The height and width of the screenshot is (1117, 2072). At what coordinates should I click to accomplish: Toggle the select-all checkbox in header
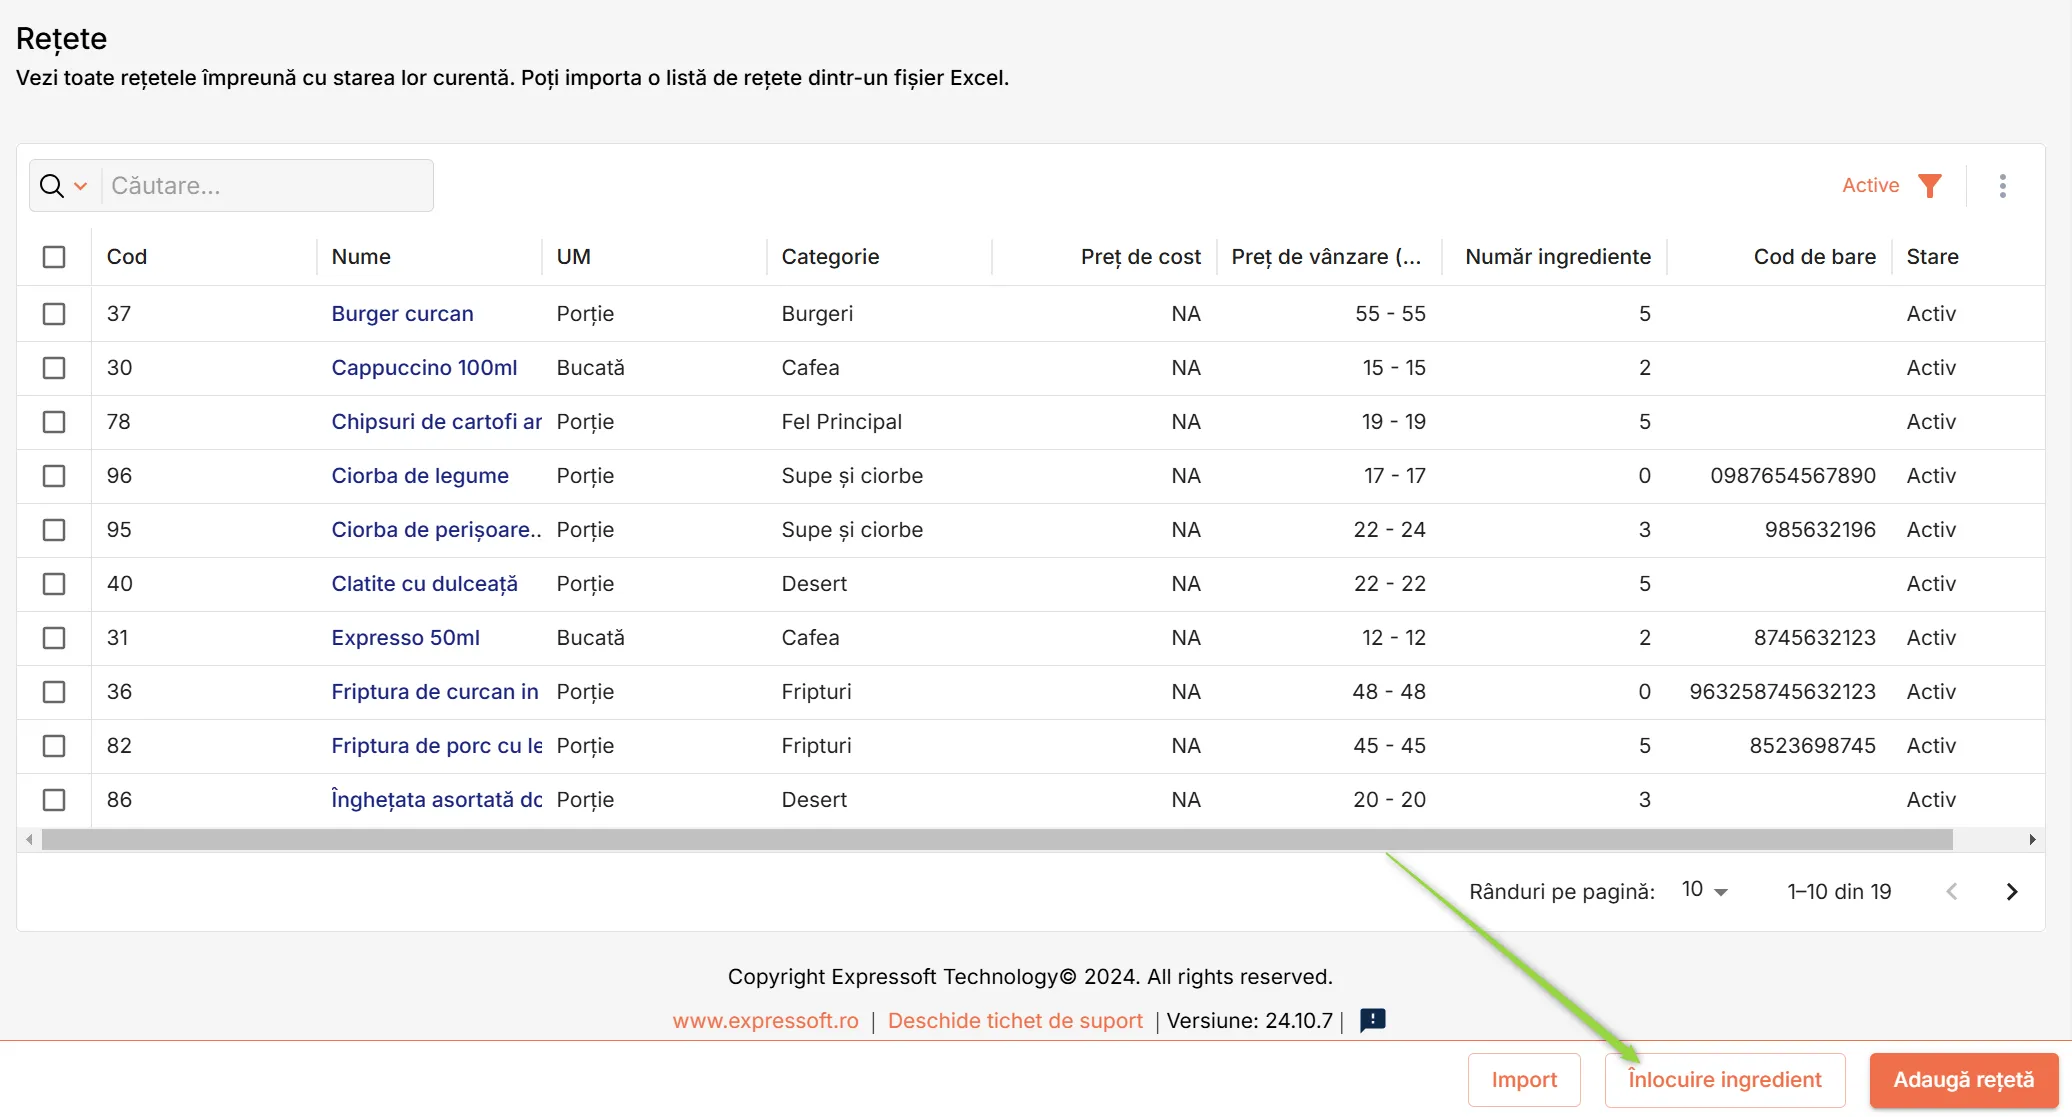click(x=54, y=257)
